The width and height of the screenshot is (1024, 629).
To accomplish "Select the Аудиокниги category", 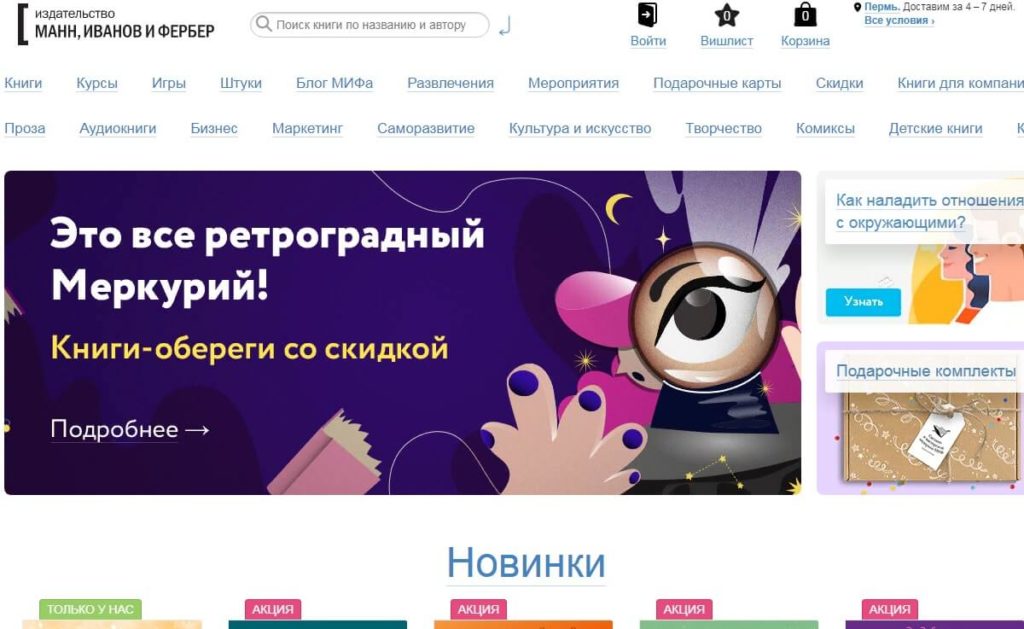I will [118, 129].
